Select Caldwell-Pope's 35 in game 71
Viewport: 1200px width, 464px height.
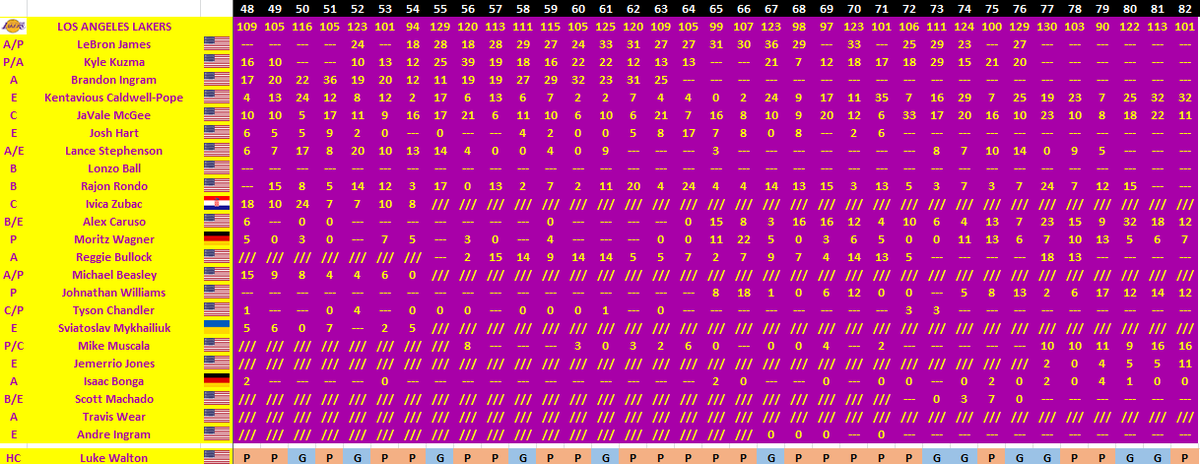pos(882,98)
